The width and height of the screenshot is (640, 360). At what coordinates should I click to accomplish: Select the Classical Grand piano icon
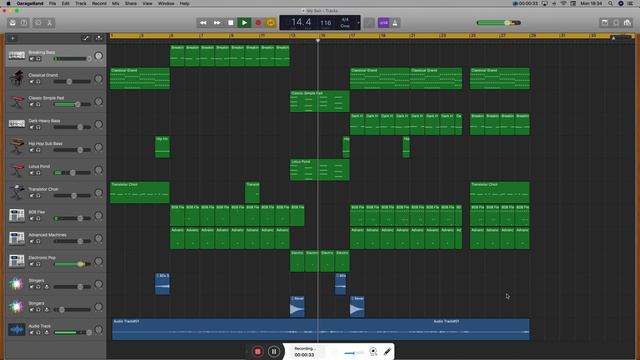(17, 78)
